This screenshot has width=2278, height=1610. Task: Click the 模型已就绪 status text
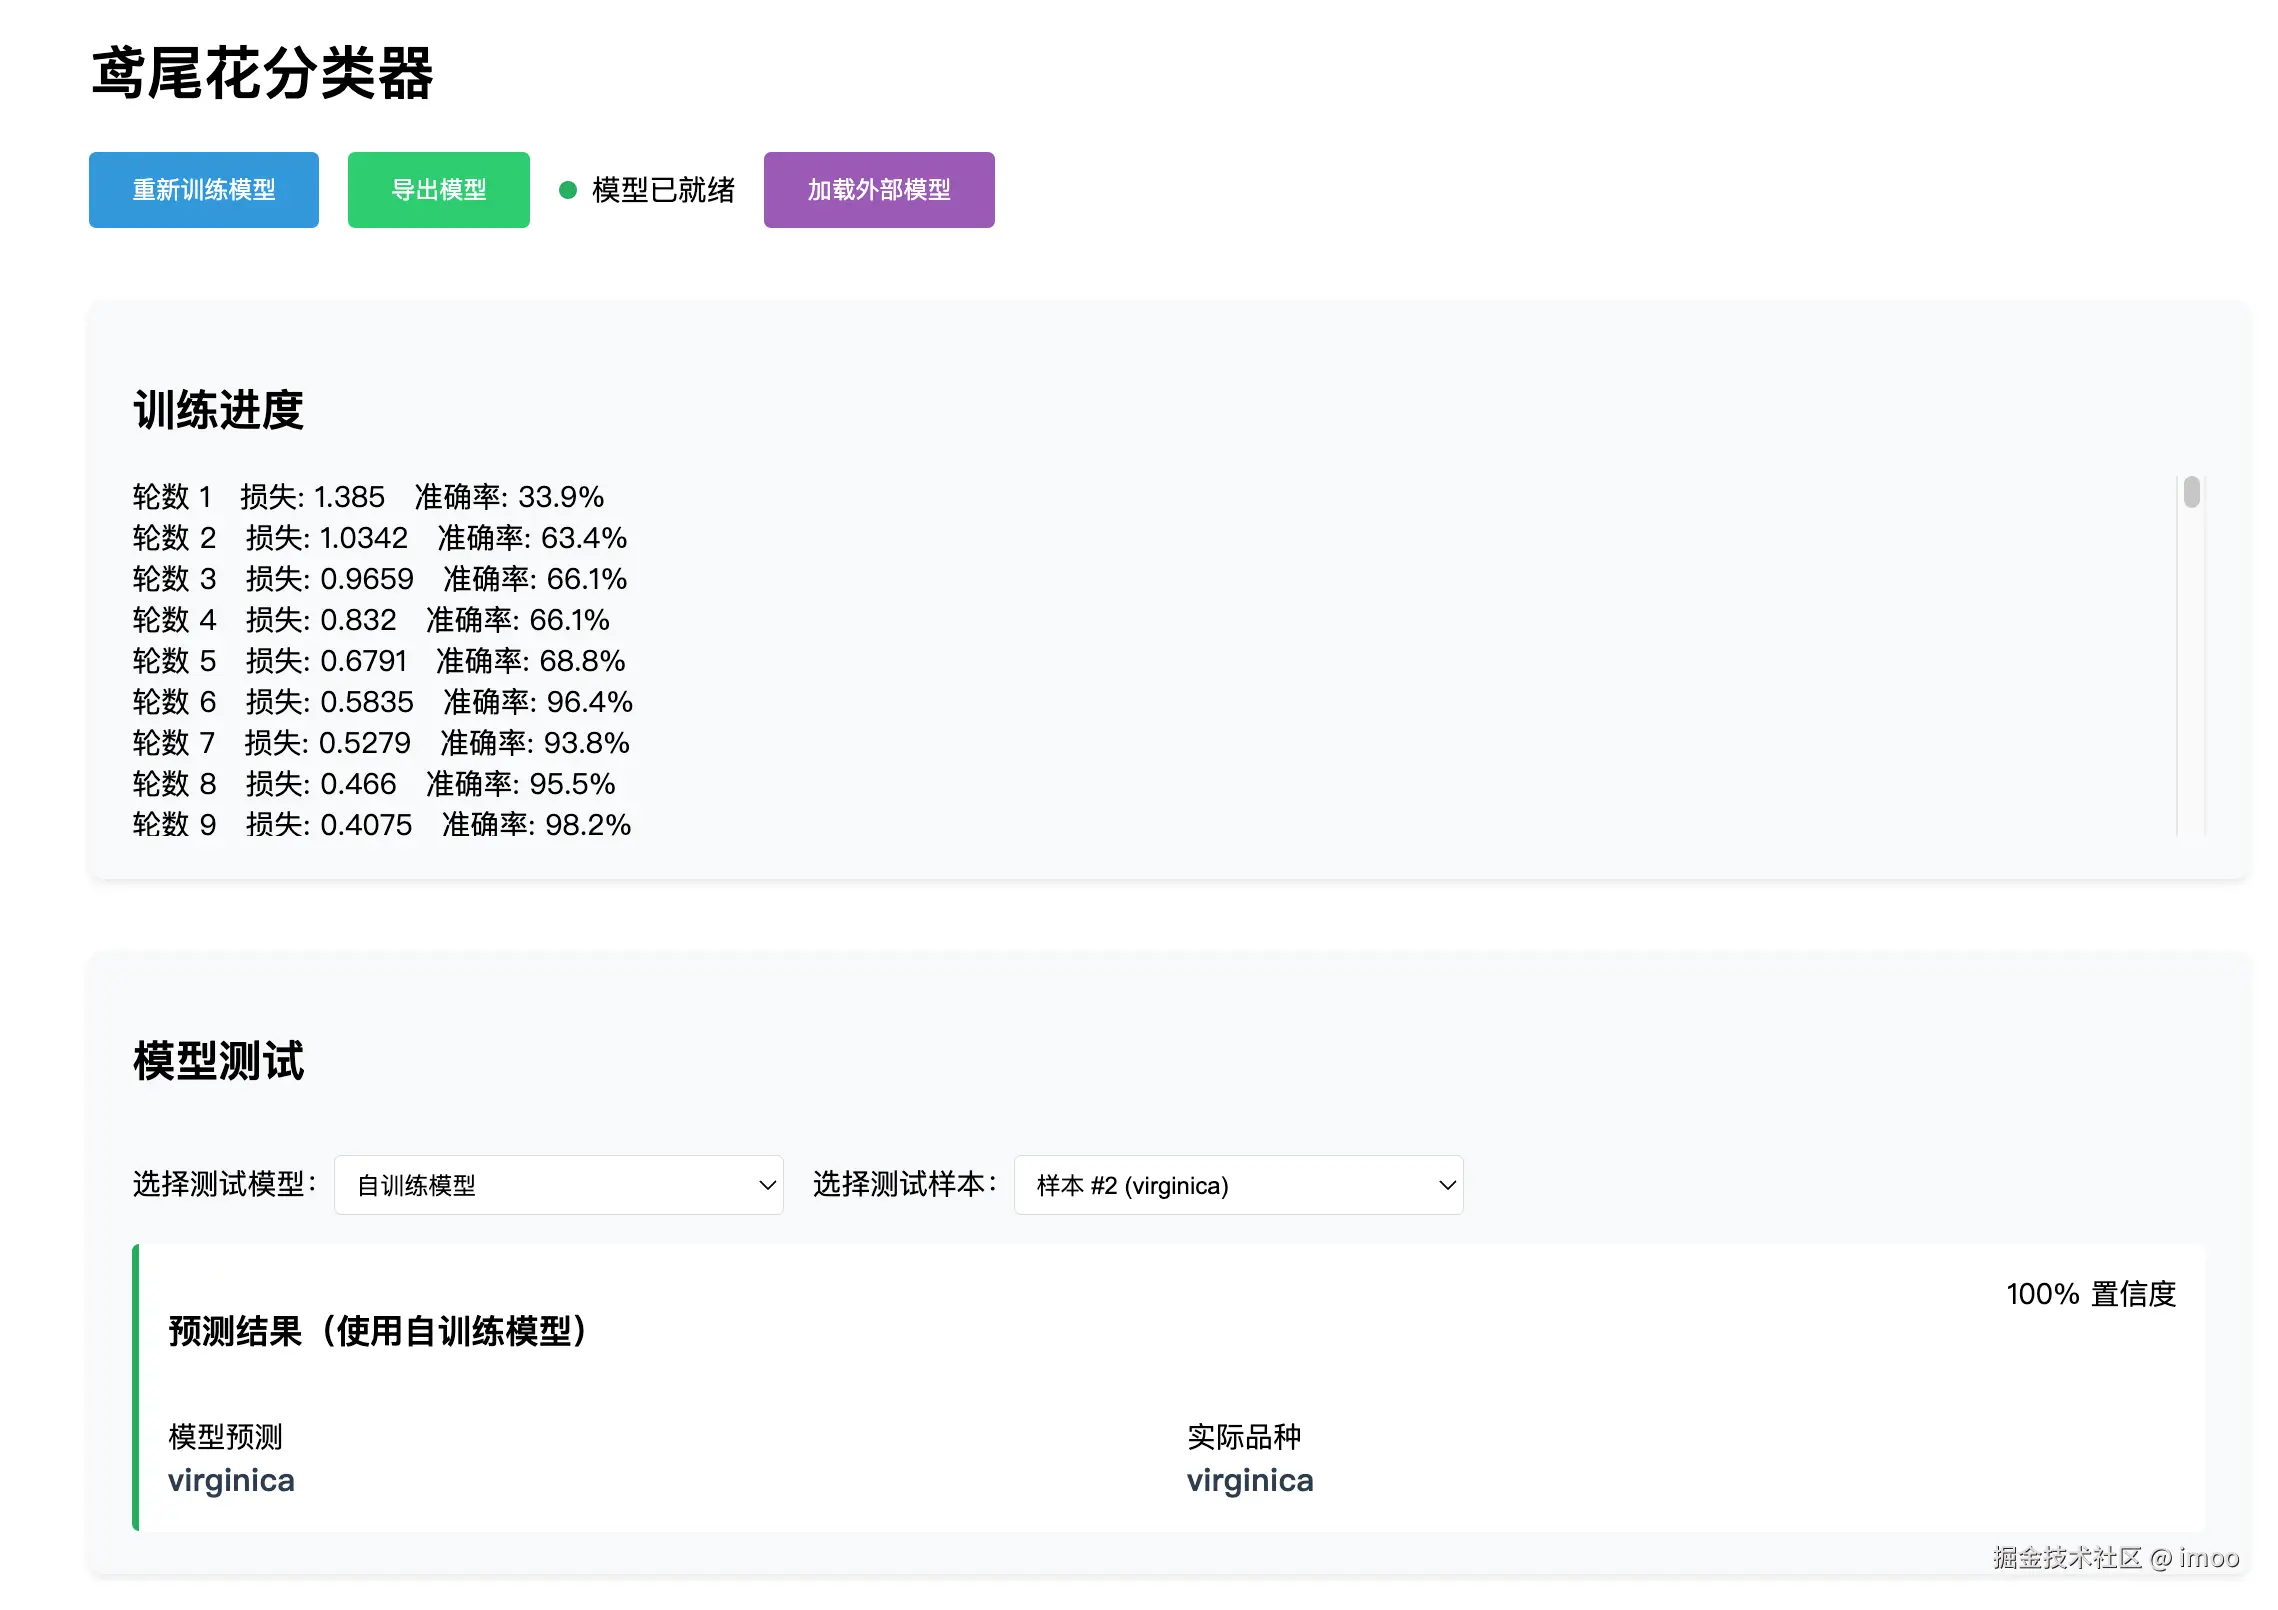[663, 190]
